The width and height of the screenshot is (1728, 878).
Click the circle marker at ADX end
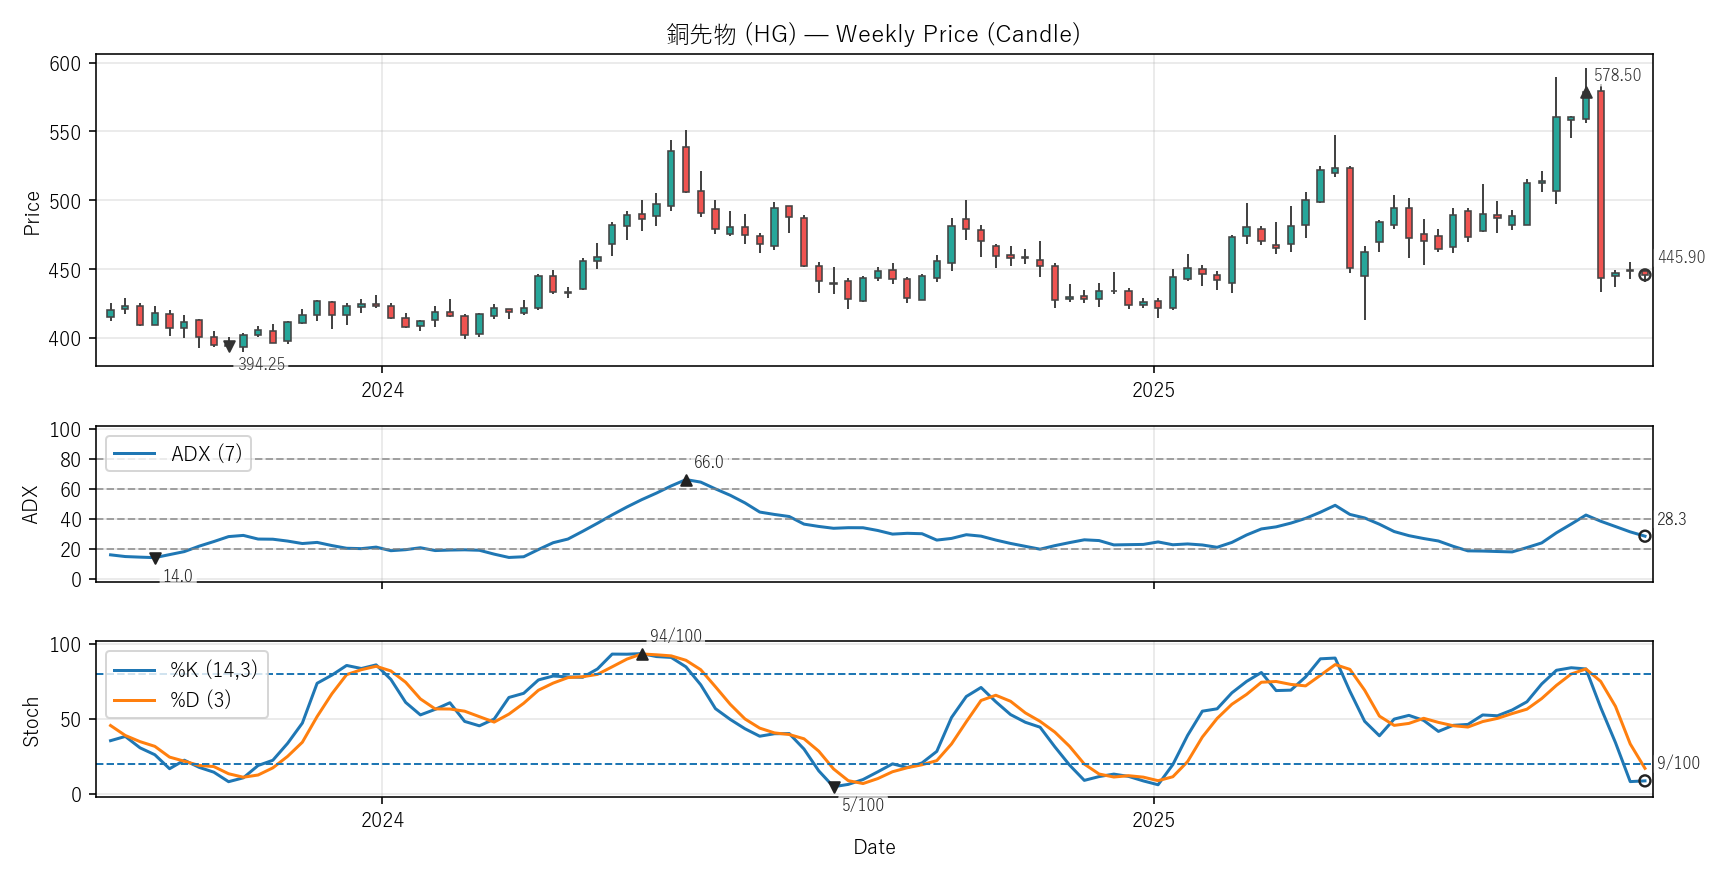1645,536
